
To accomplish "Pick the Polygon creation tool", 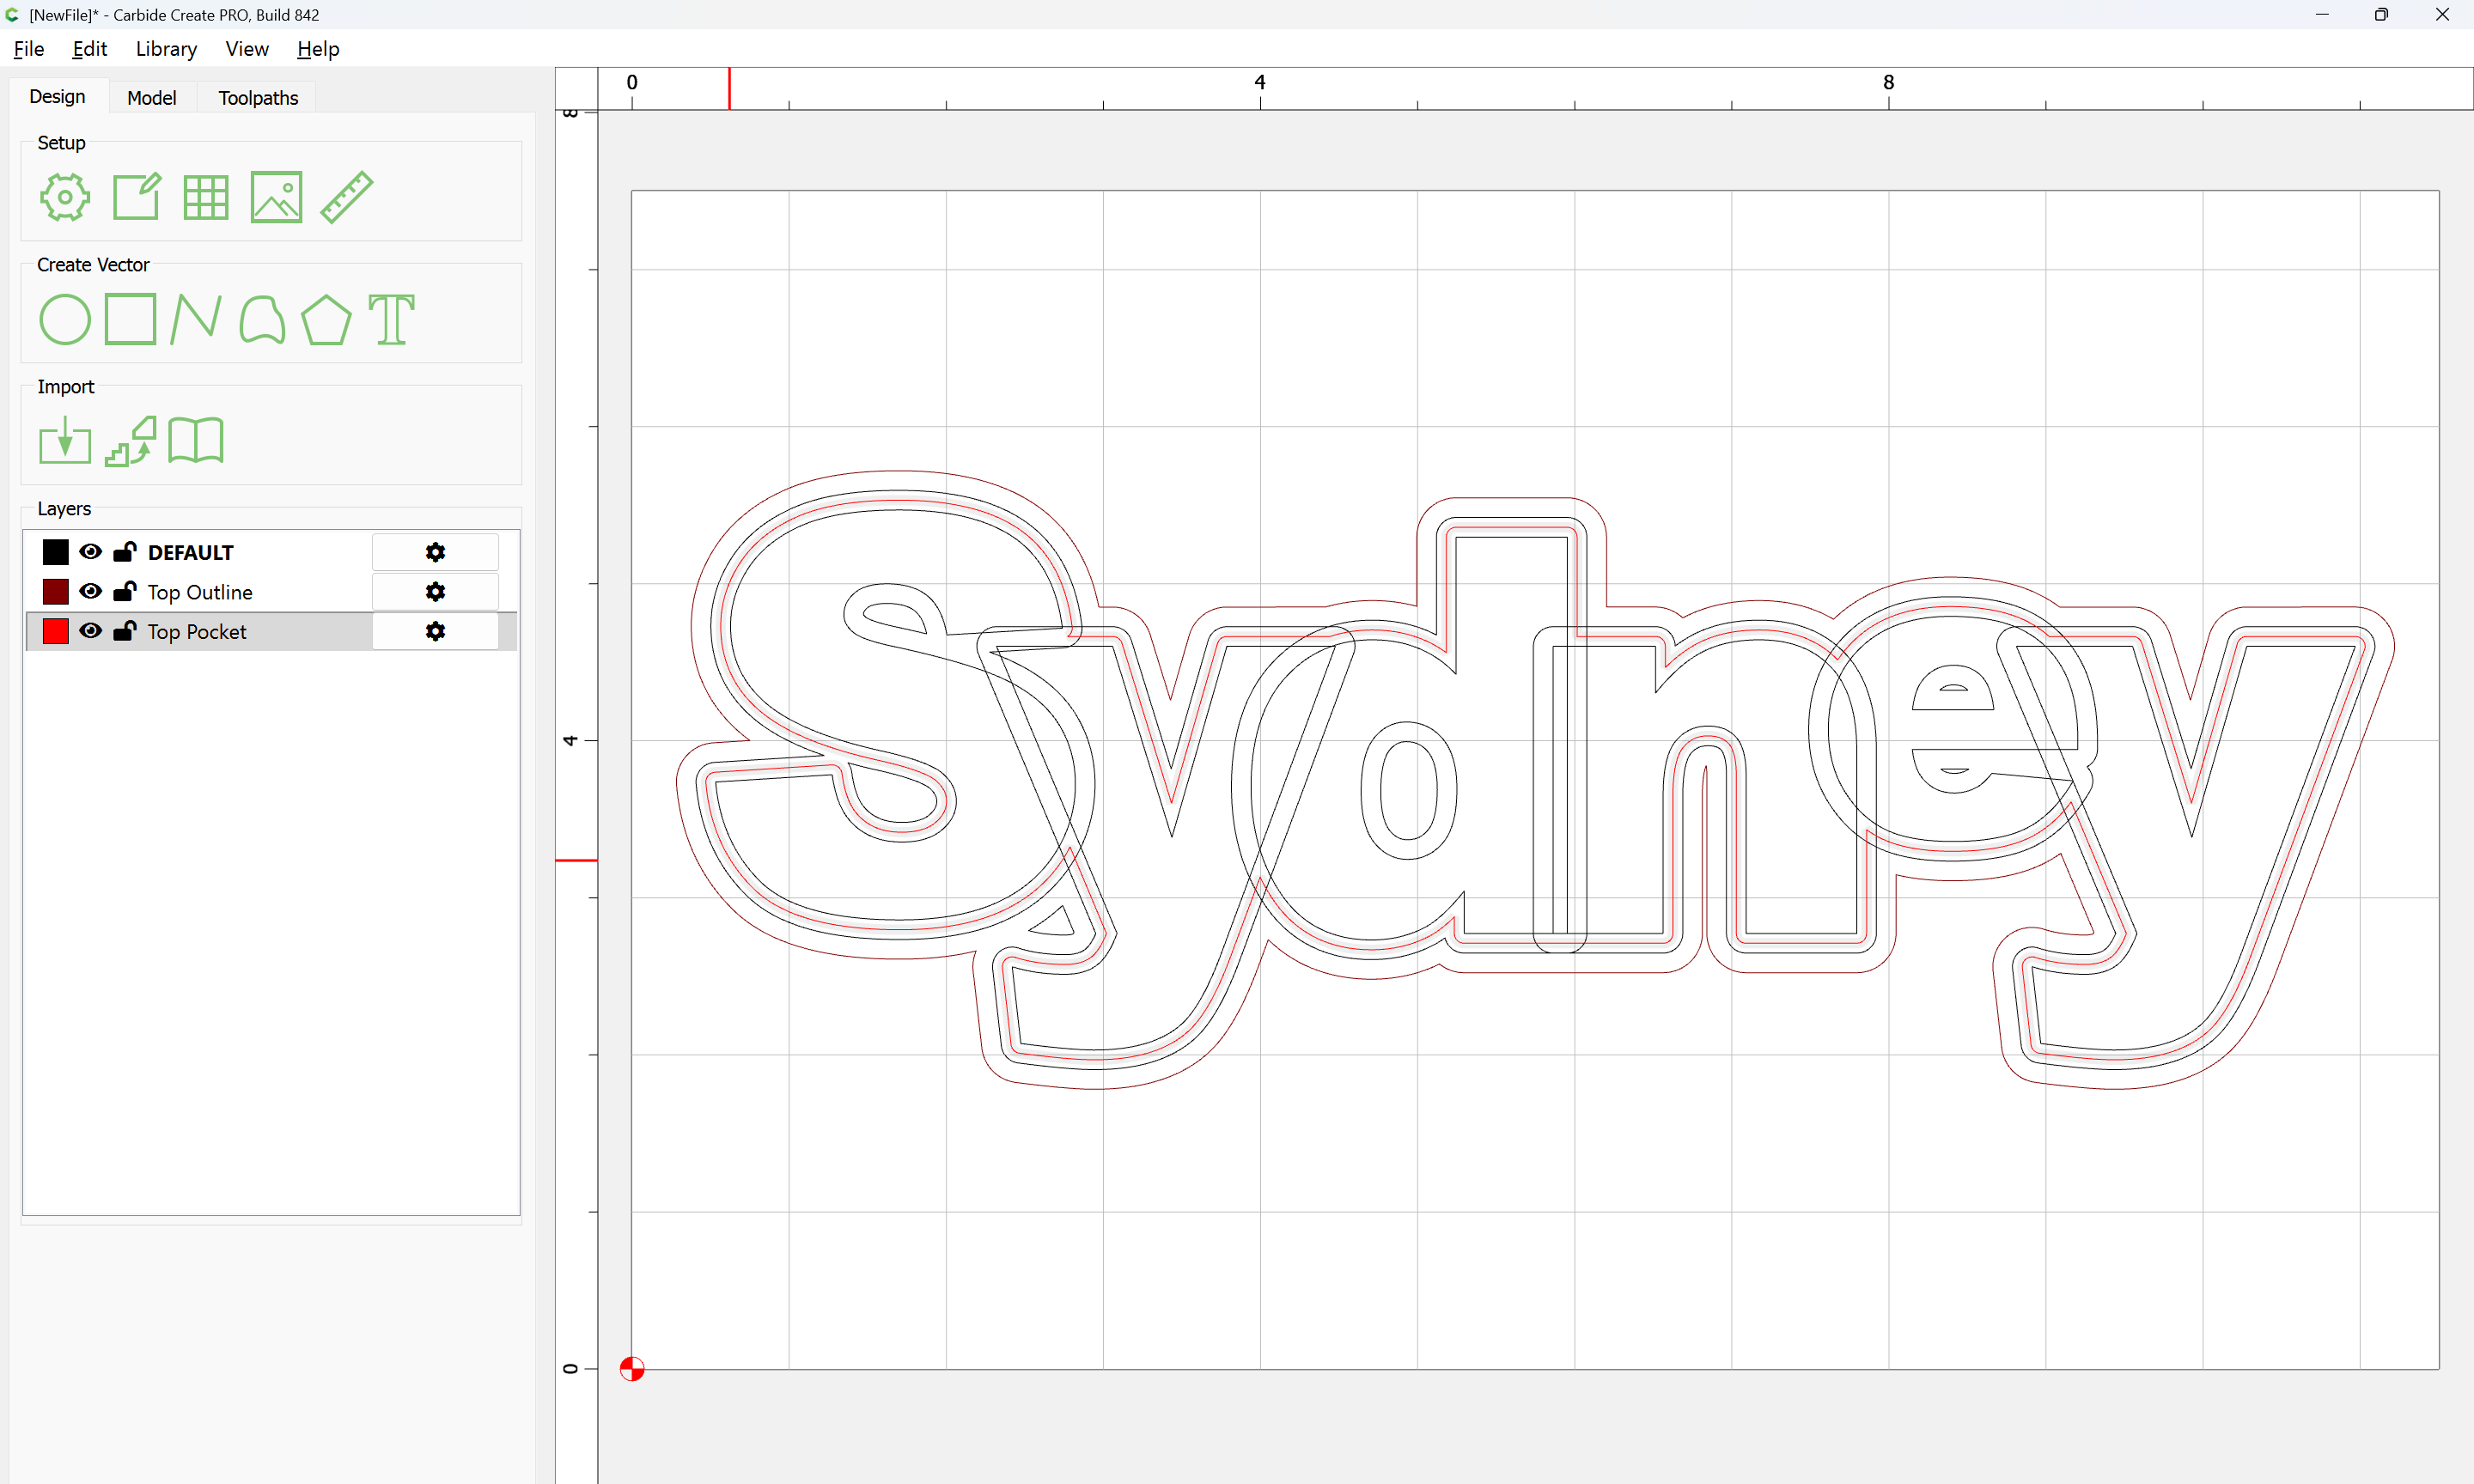I will point(326,320).
